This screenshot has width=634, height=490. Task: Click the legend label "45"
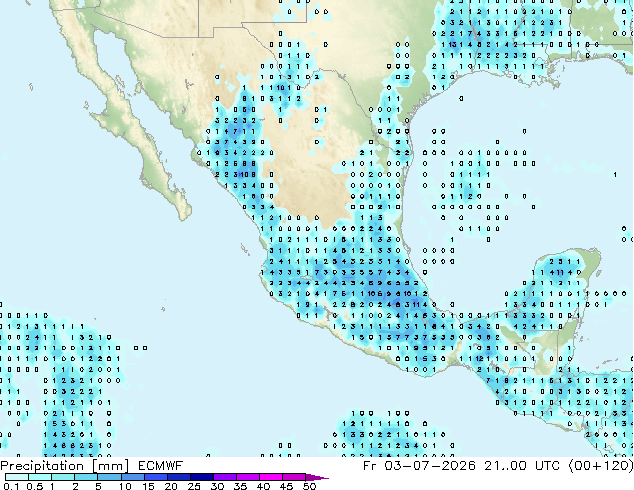(x=286, y=486)
